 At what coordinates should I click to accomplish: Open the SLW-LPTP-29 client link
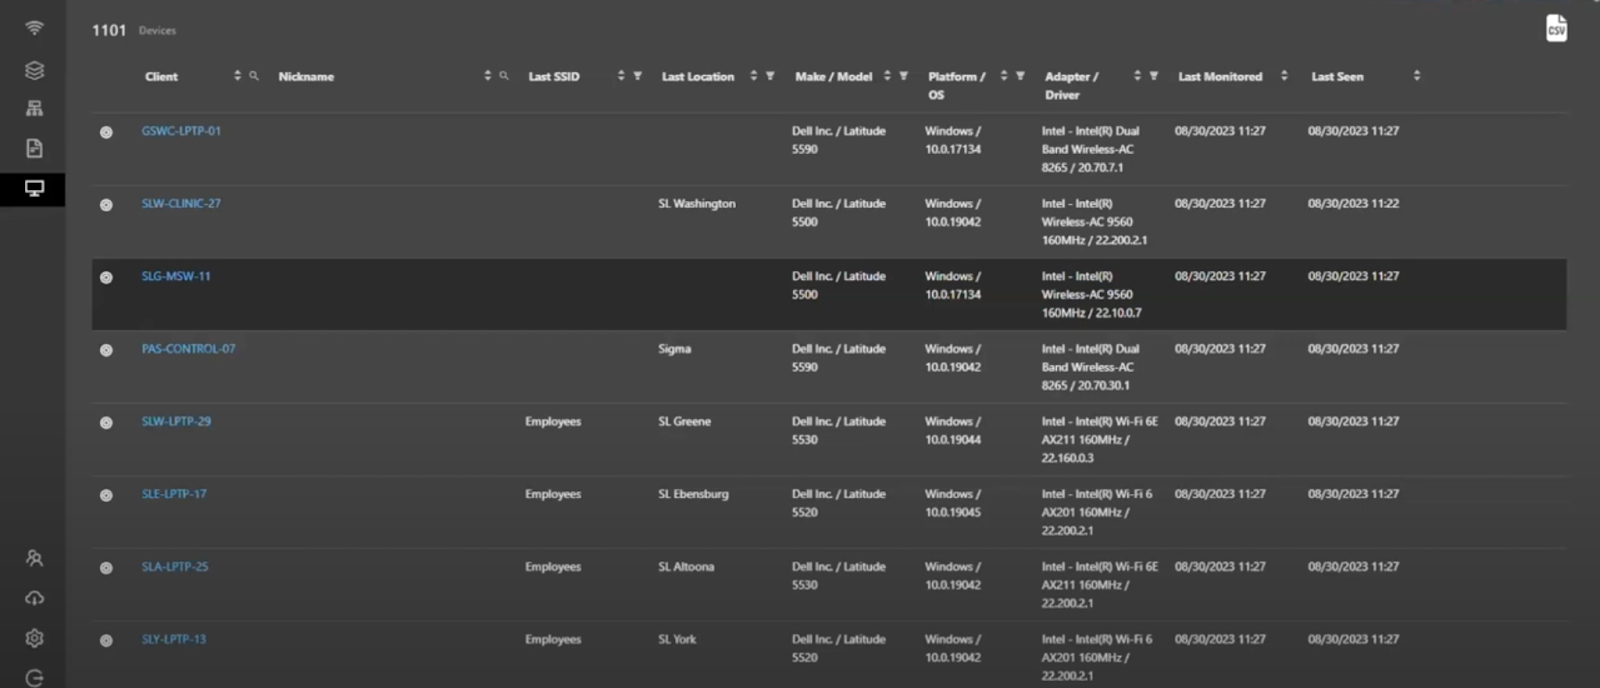pyautogui.click(x=176, y=421)
